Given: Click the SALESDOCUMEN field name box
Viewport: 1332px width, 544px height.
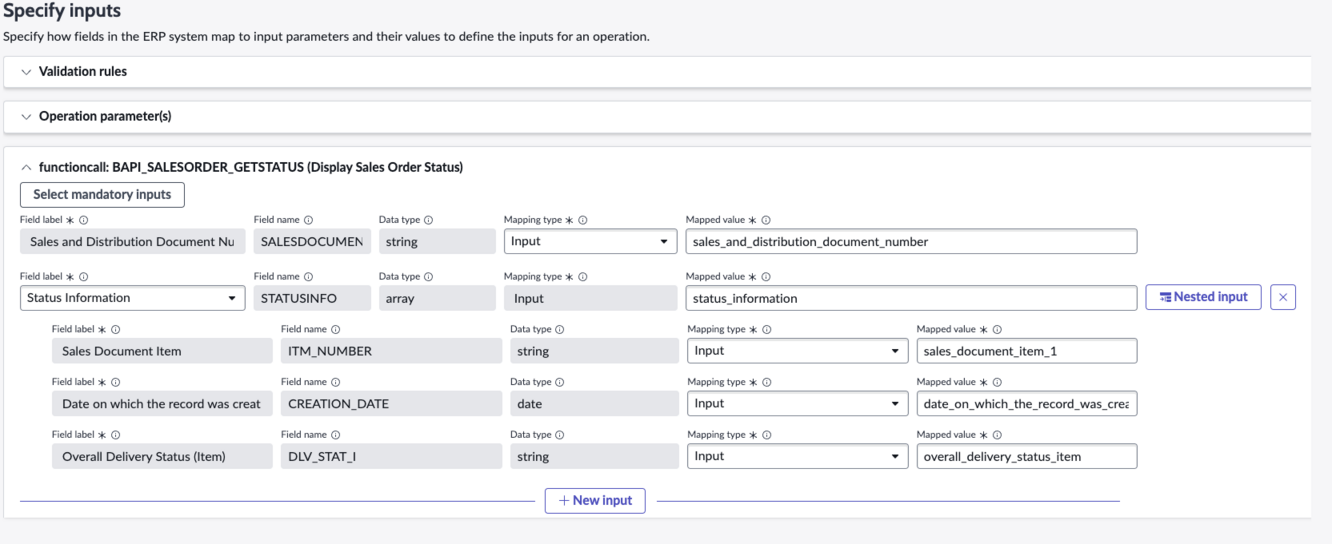Looking at the screenshot, I should pos(312,241).
